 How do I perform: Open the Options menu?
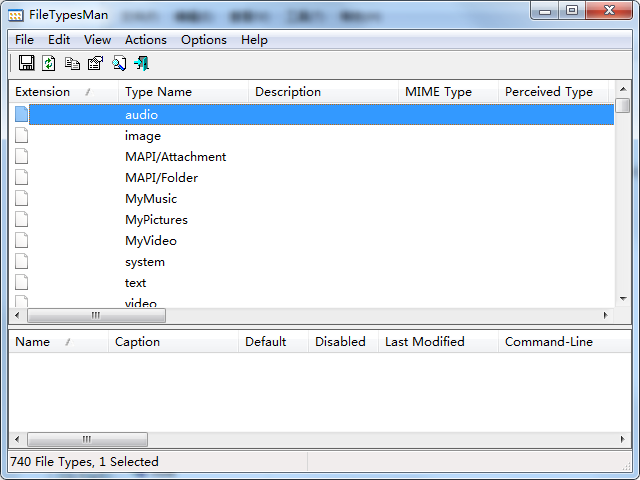pyautogui.click(x=204, y=40)
